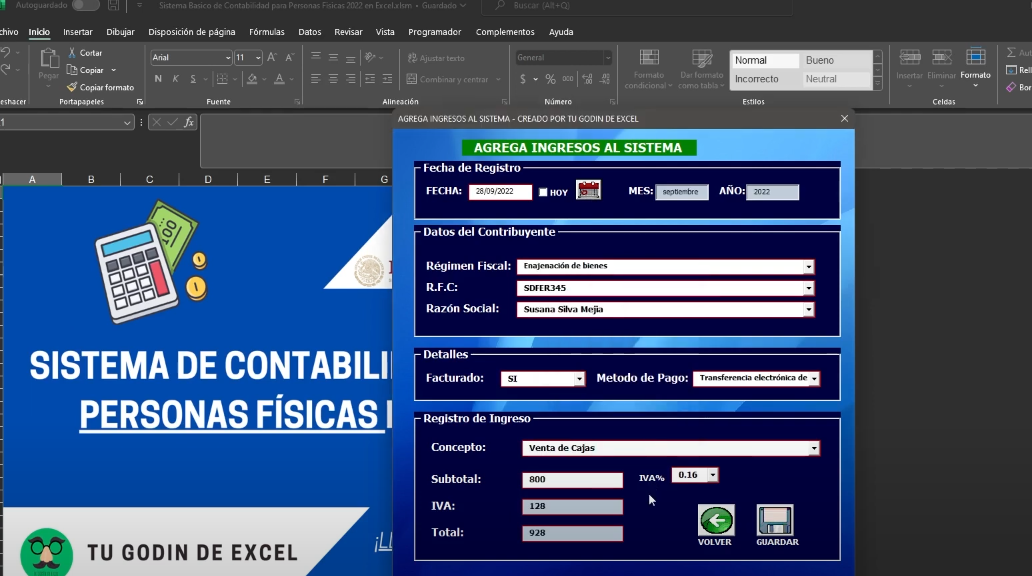Click the GUARDAR floppy disk icon

click(775, 521)
